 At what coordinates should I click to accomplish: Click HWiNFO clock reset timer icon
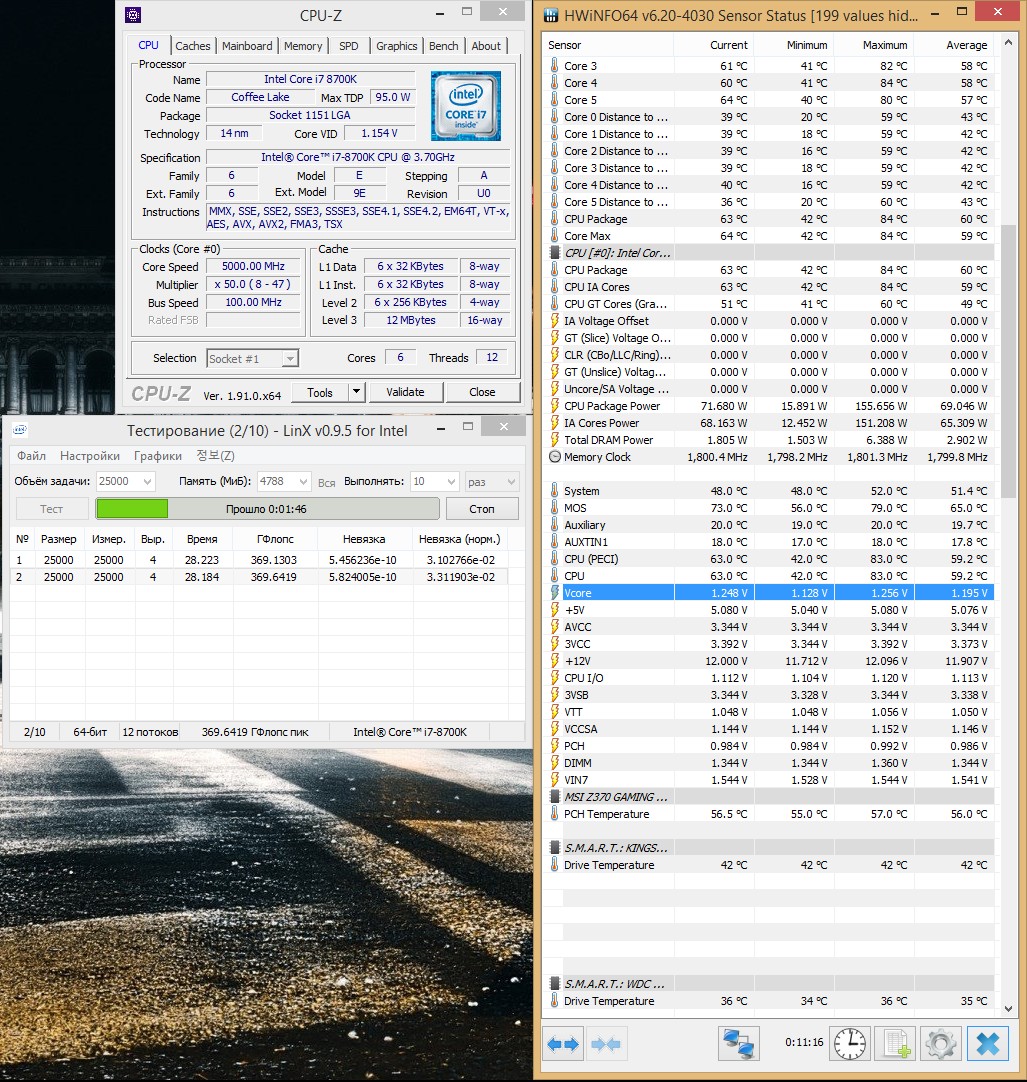pos(850,1043)
